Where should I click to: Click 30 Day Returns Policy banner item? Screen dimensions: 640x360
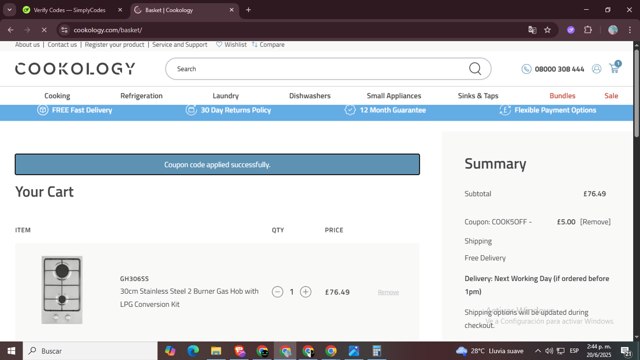[228, 110]
